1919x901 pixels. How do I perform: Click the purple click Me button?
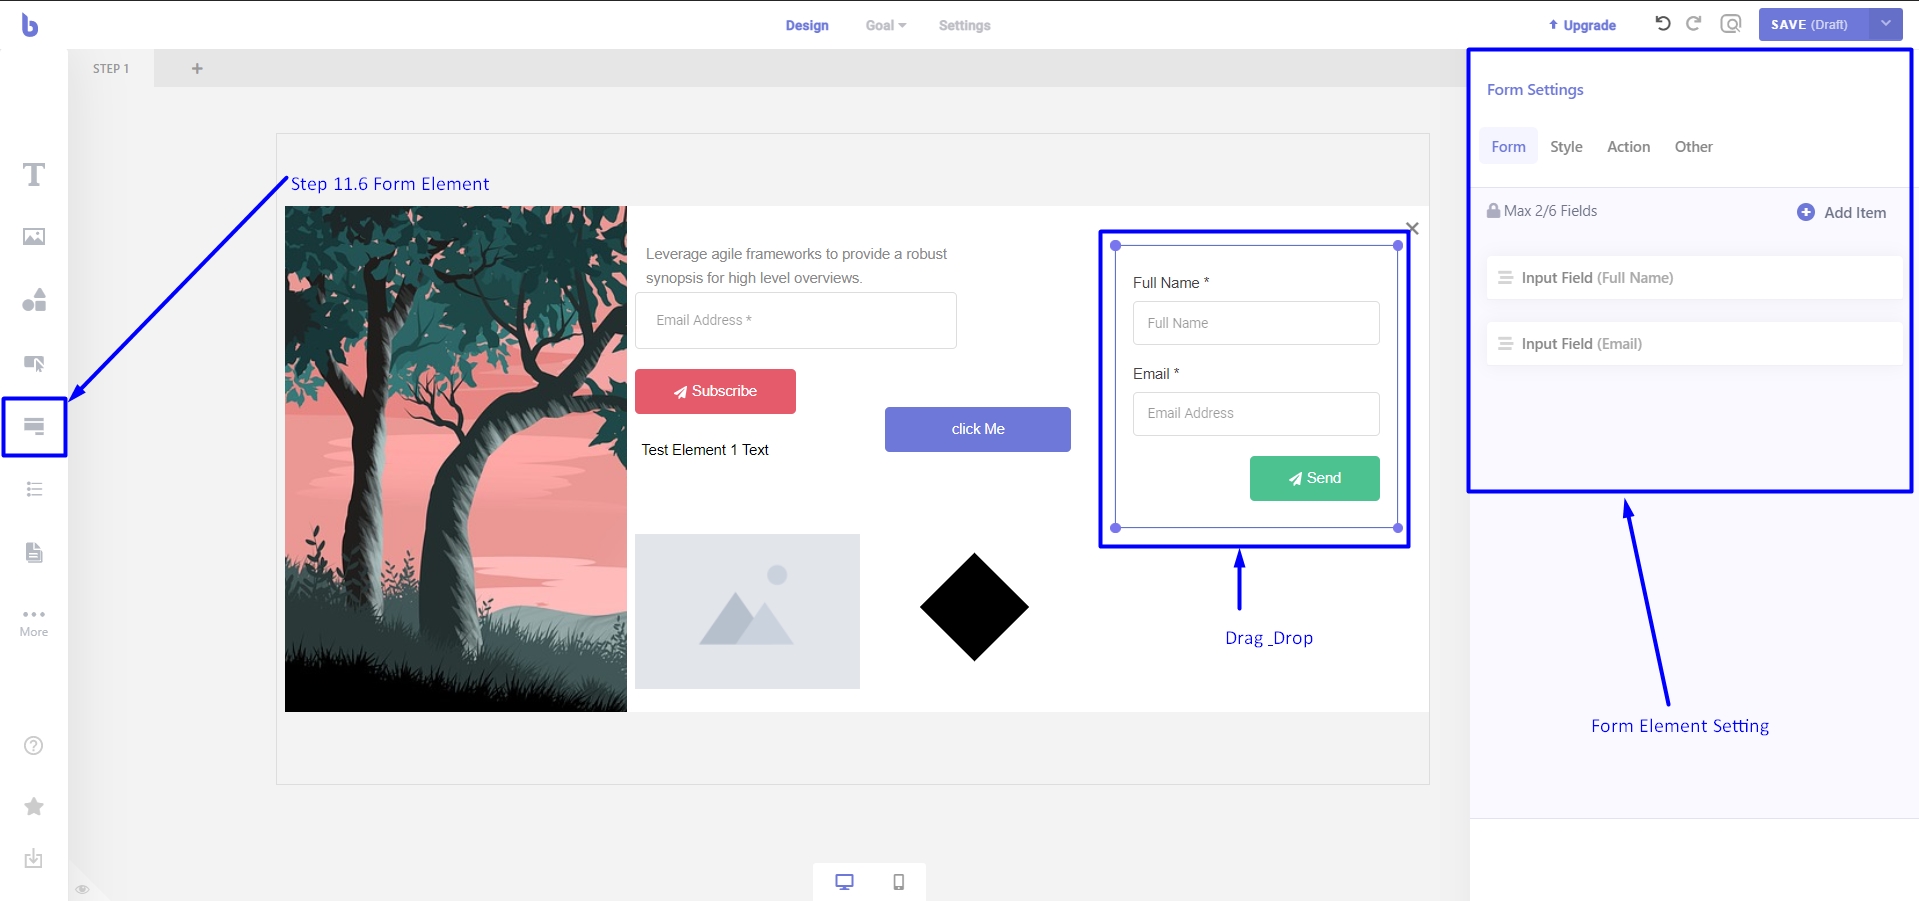tap(978, 429)
